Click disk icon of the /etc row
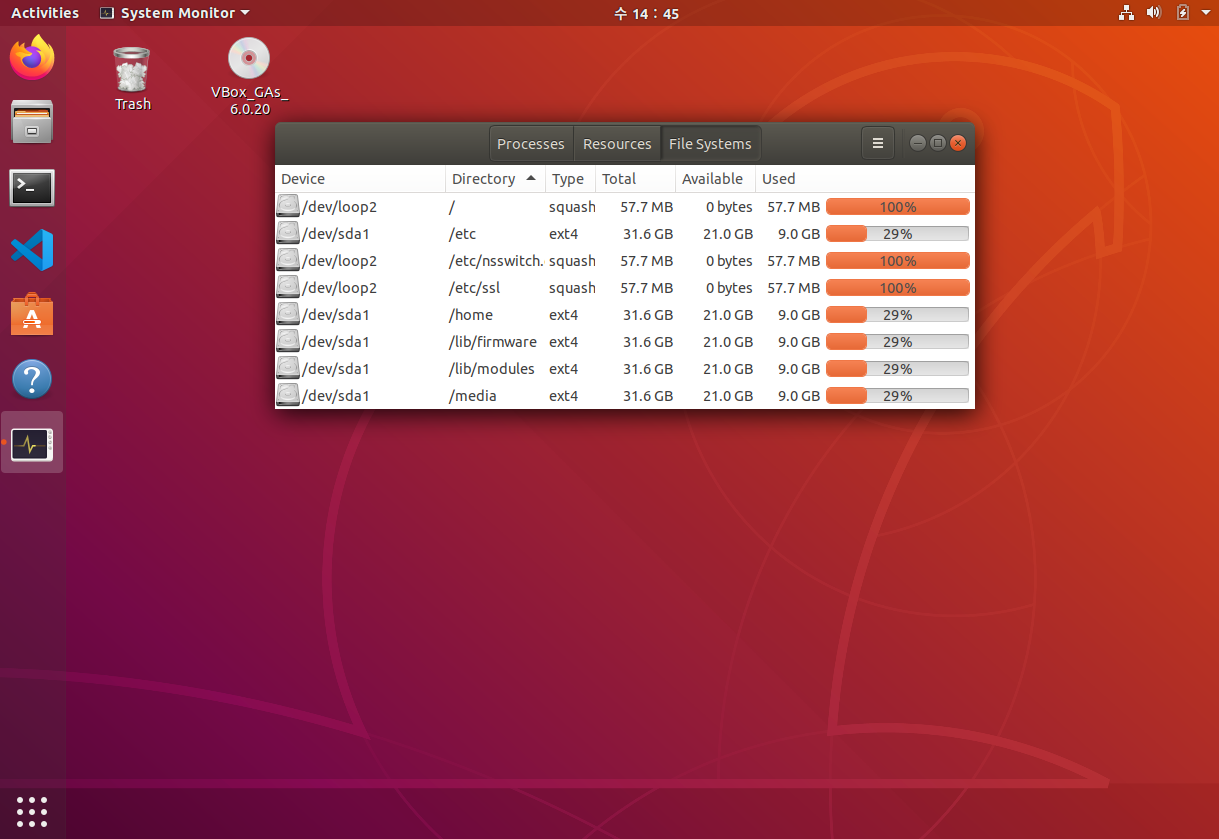The image size is (1219, 839). coord(288,234)
